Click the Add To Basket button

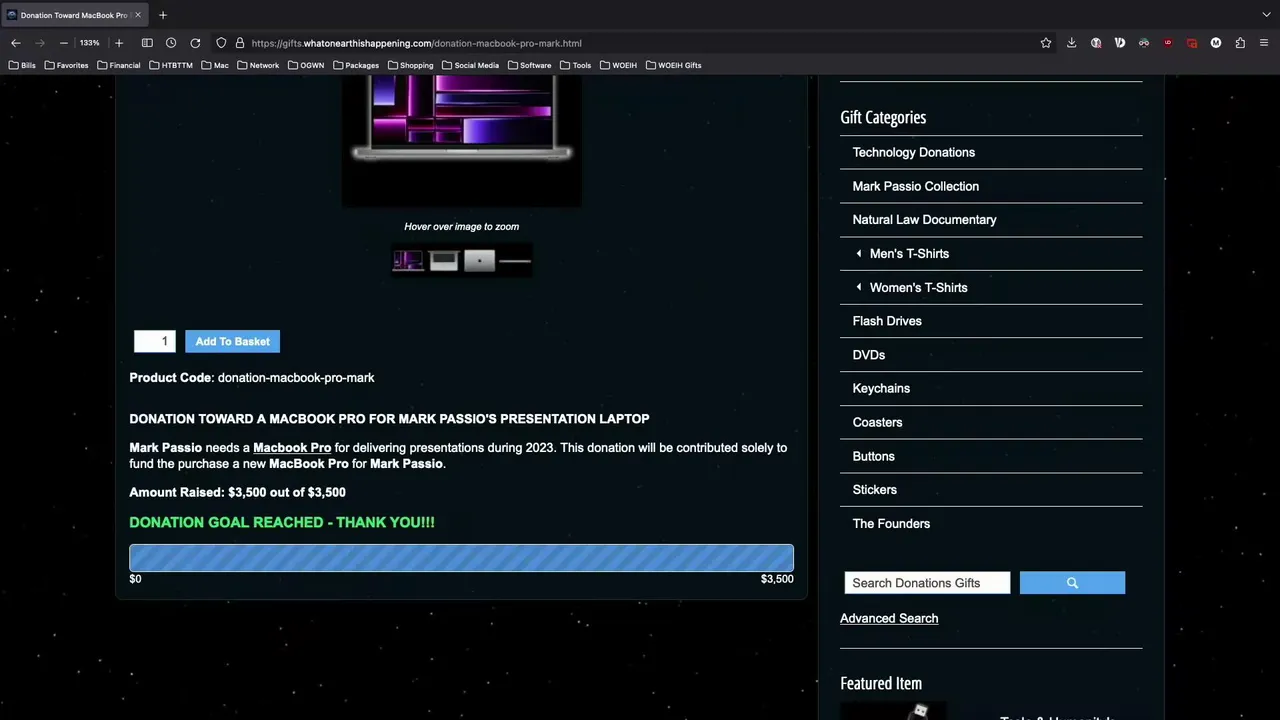pos(233,342)
